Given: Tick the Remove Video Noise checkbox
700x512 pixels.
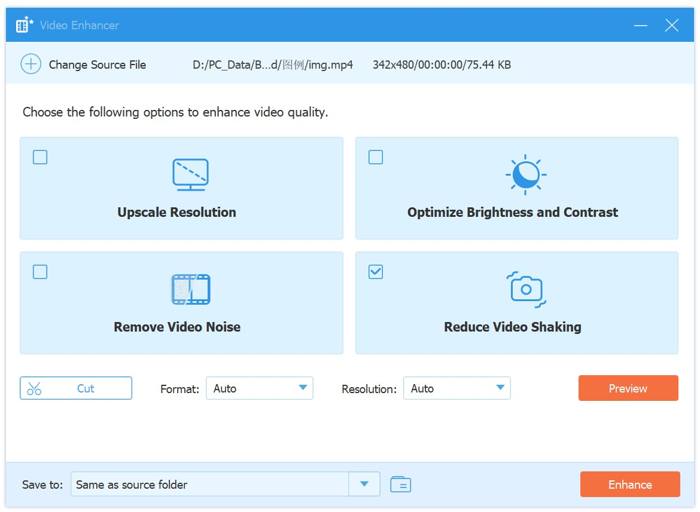Looking at the screenshot, I should point(40,272).
